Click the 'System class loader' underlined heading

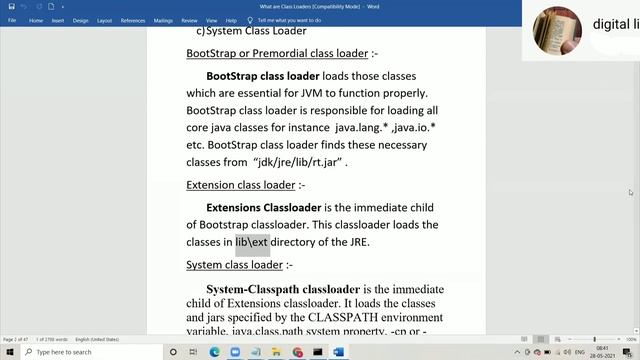click(x=234, y=265)
